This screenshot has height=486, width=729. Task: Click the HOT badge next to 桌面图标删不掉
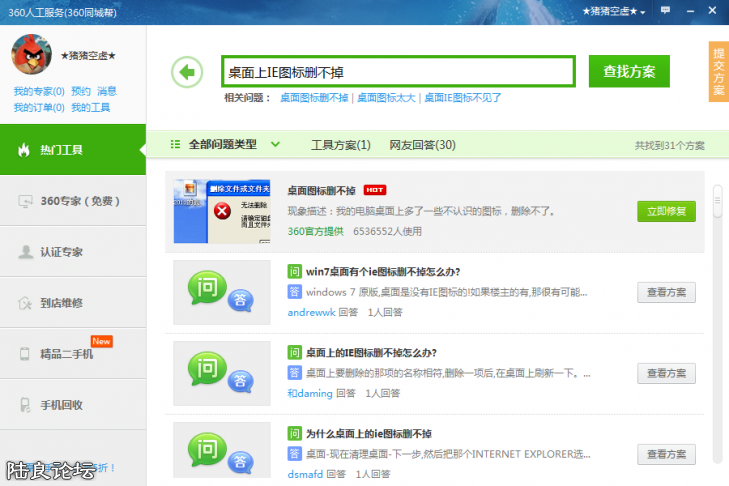click(375, 190)
